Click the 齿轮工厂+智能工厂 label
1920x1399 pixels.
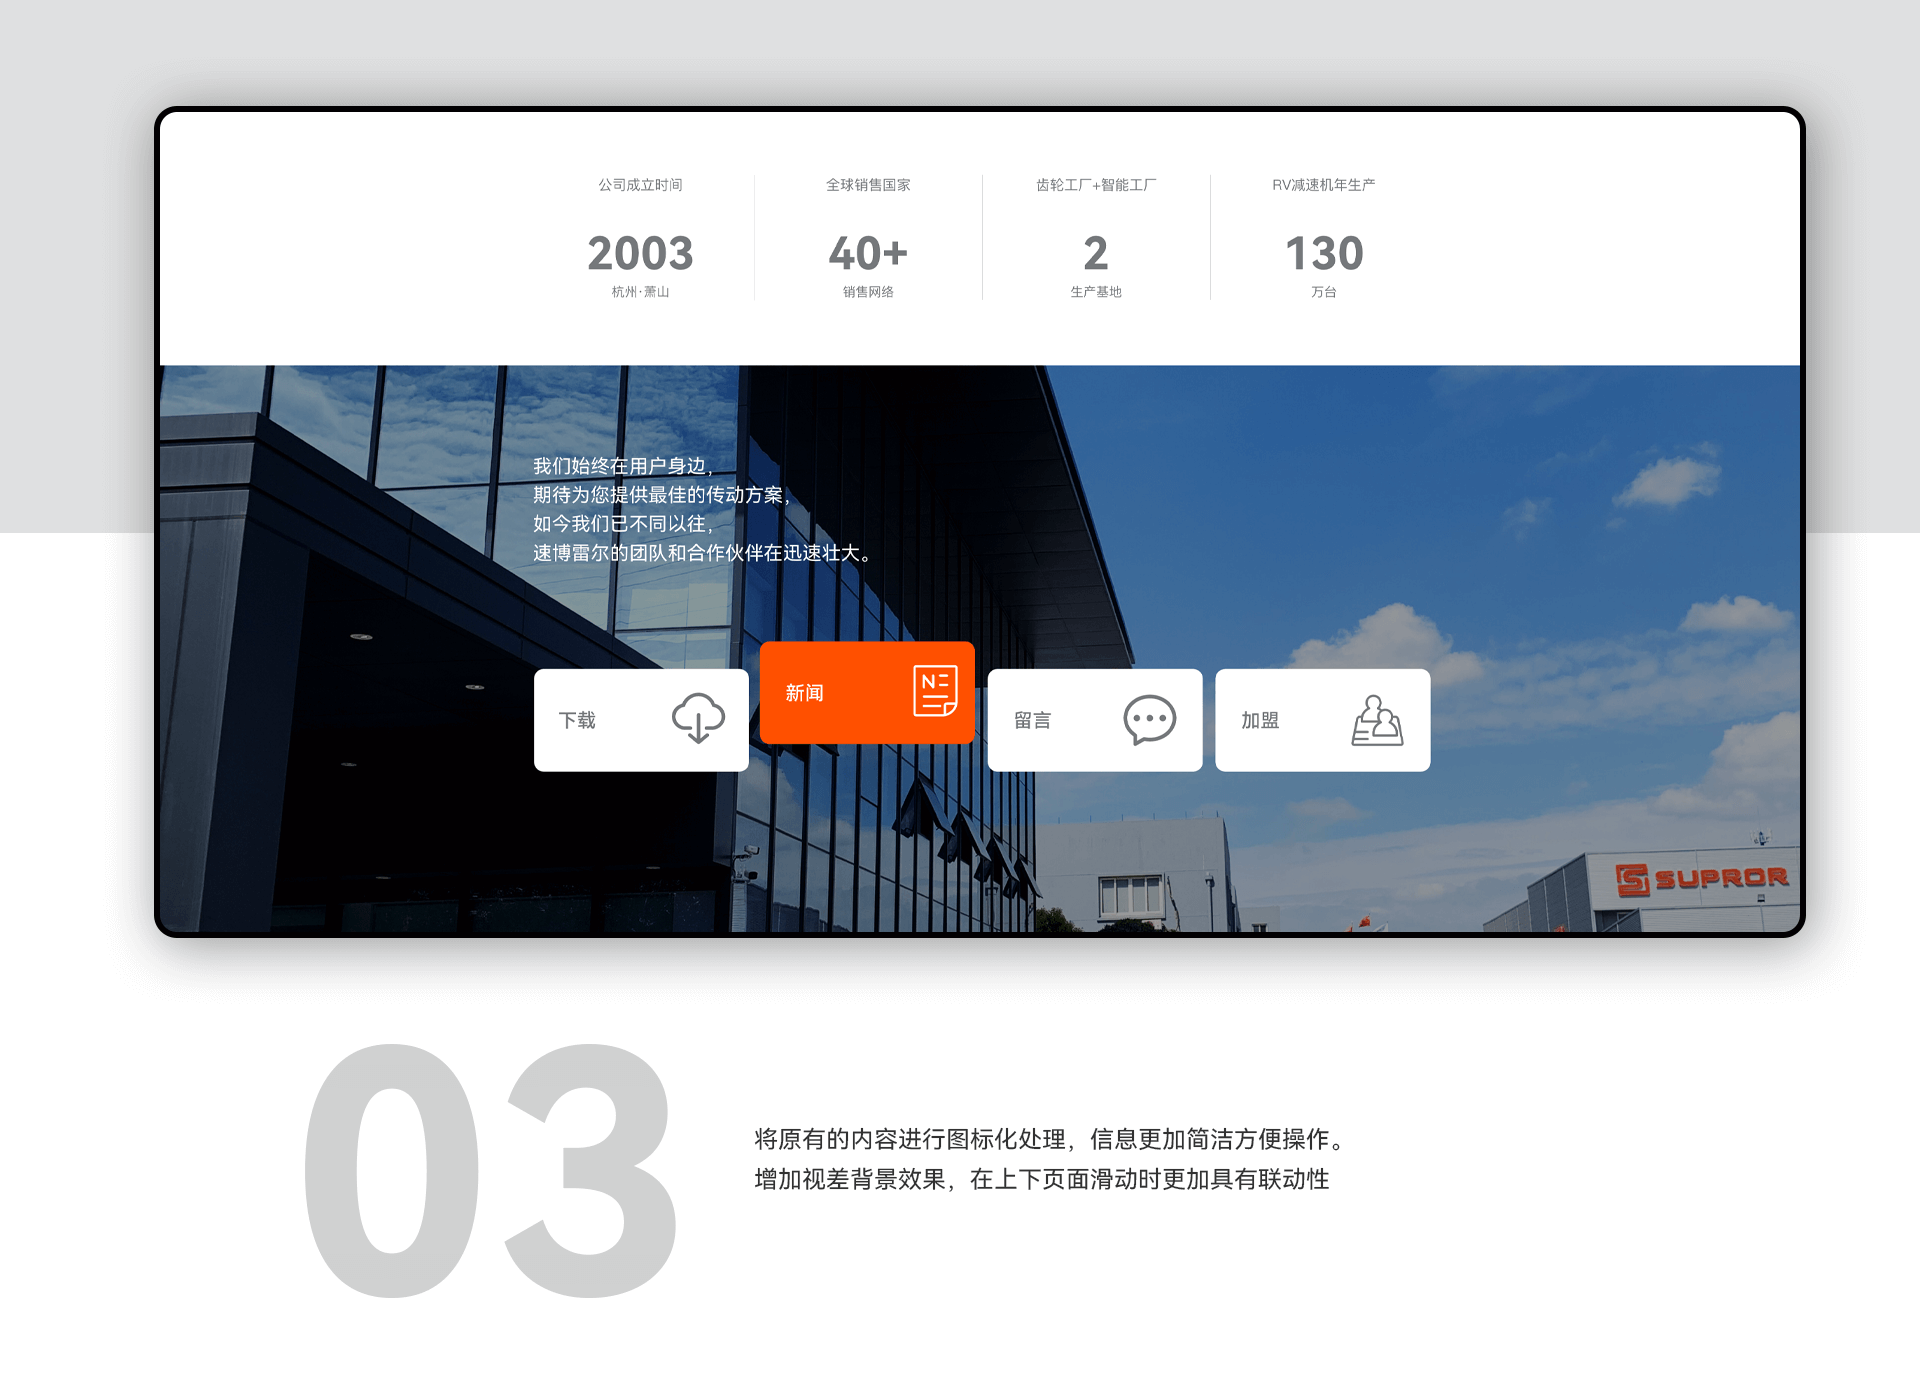1096,185
